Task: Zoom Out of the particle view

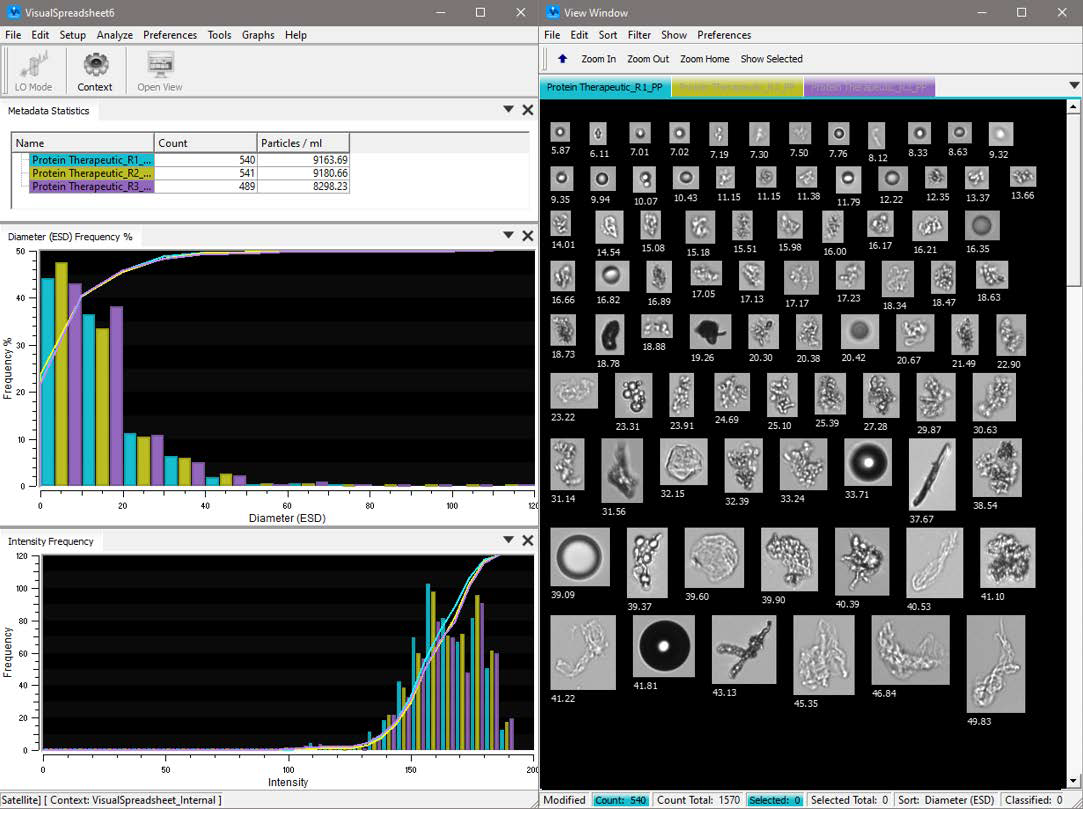Action: 648,58
